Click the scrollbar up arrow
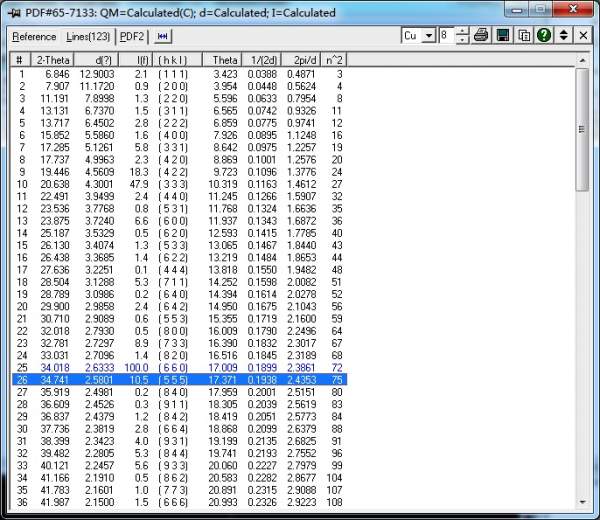The width and height of the screenshot is (600, 520). pos(582,60)
